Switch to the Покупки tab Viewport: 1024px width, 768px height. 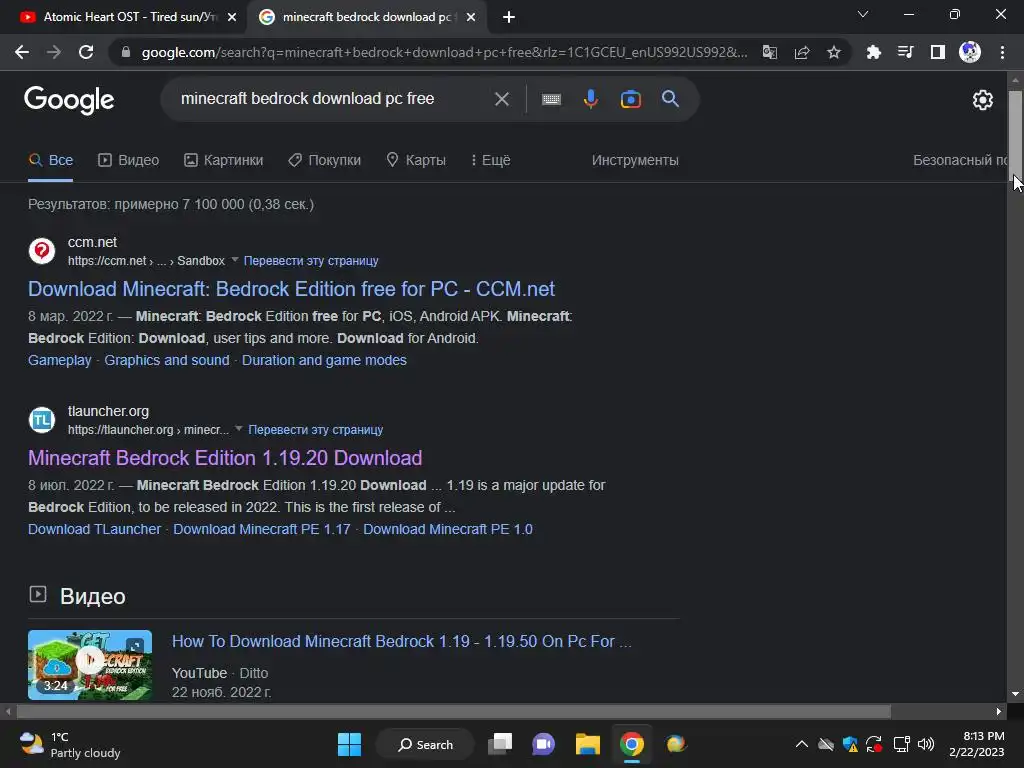[325, 160]
